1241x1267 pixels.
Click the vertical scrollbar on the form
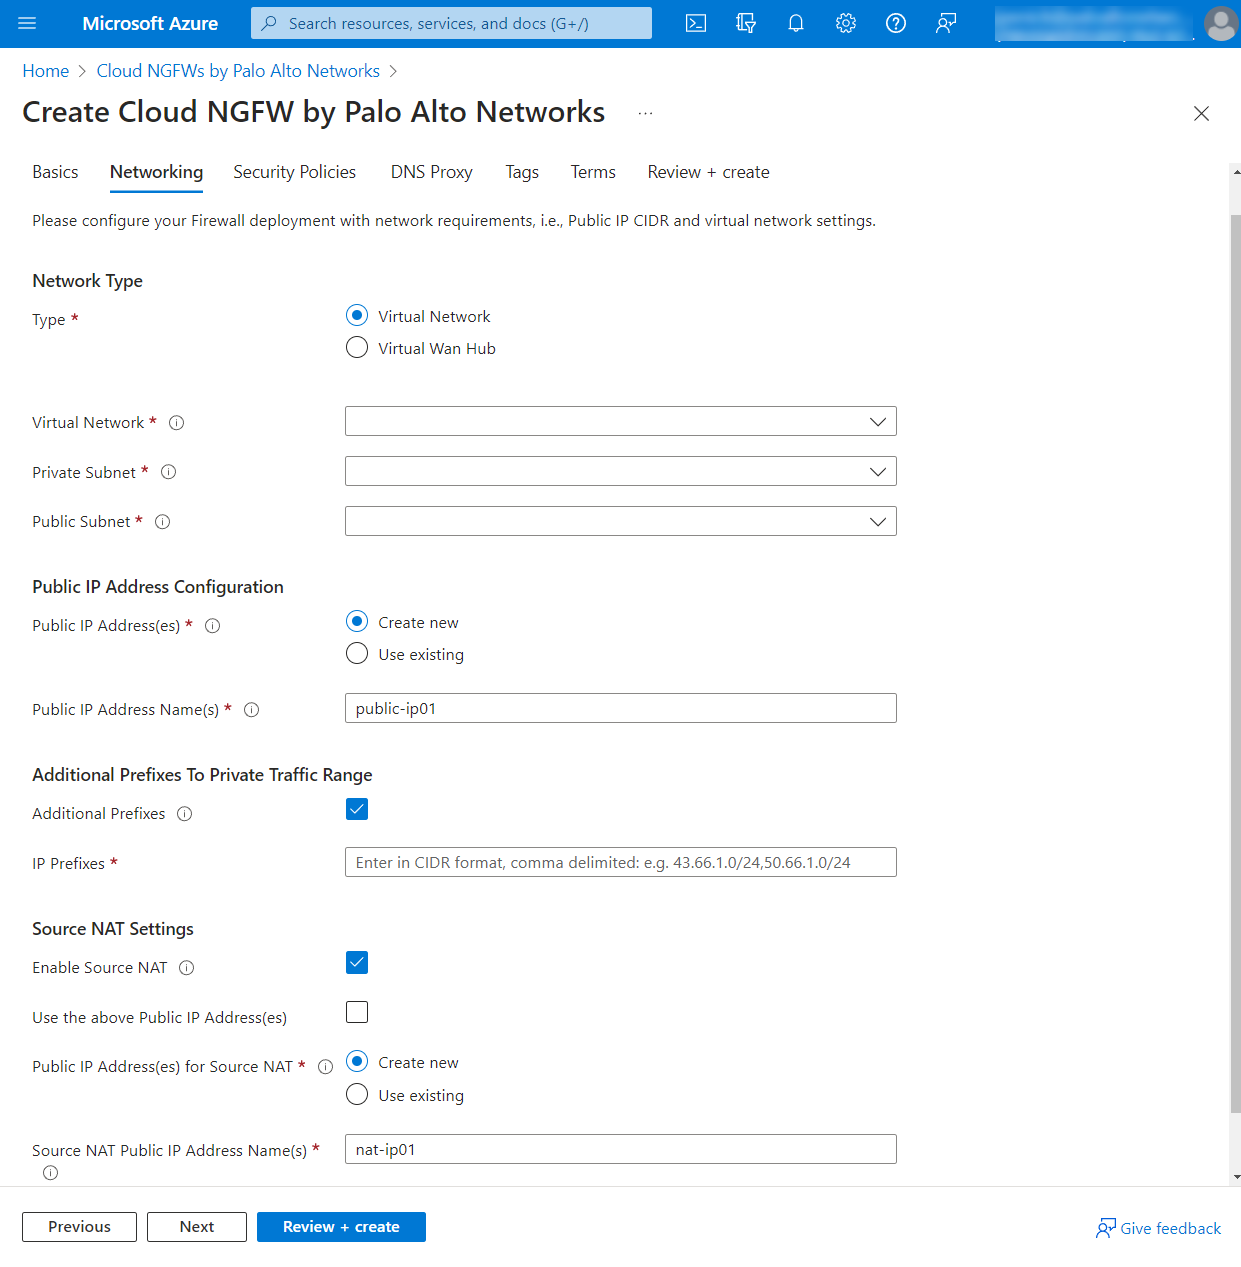[1235, 660]
